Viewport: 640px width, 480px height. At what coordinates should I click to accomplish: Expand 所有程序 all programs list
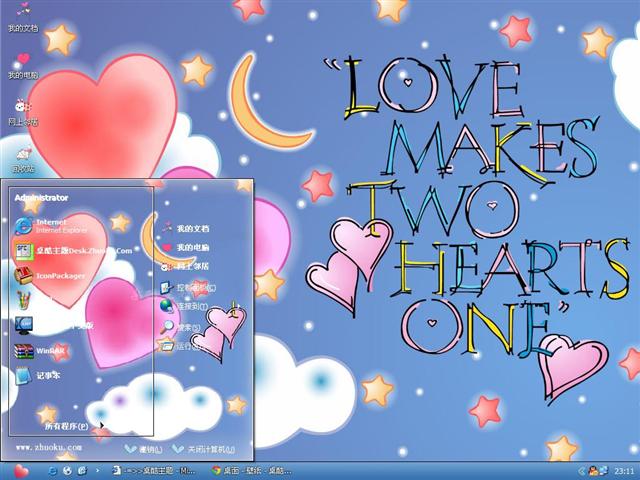(74, 426)
